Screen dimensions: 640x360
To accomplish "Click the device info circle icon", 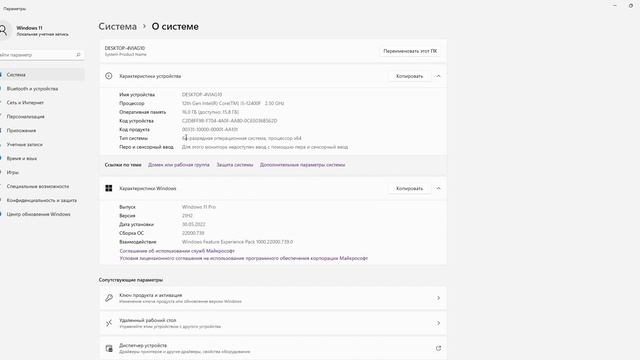I will point(109,76).
